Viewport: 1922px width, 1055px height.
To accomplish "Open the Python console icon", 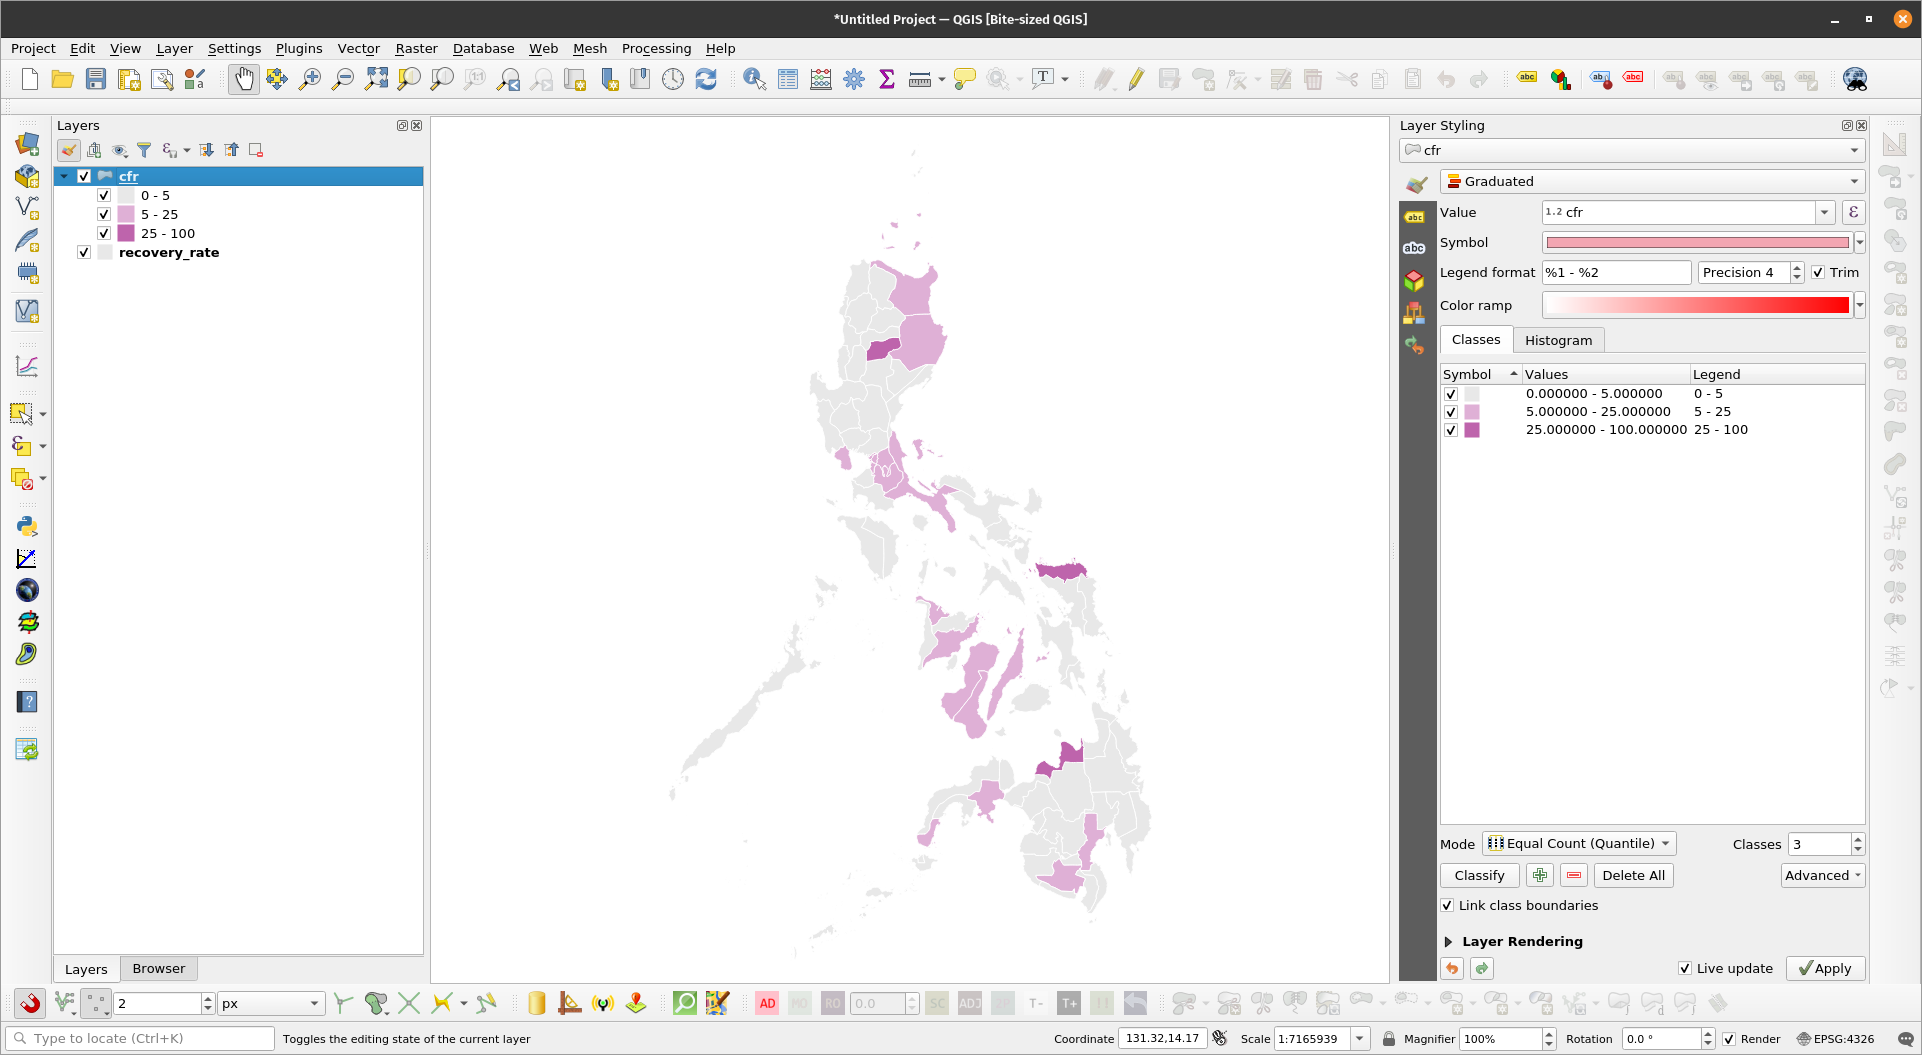I will pos(27,526).
